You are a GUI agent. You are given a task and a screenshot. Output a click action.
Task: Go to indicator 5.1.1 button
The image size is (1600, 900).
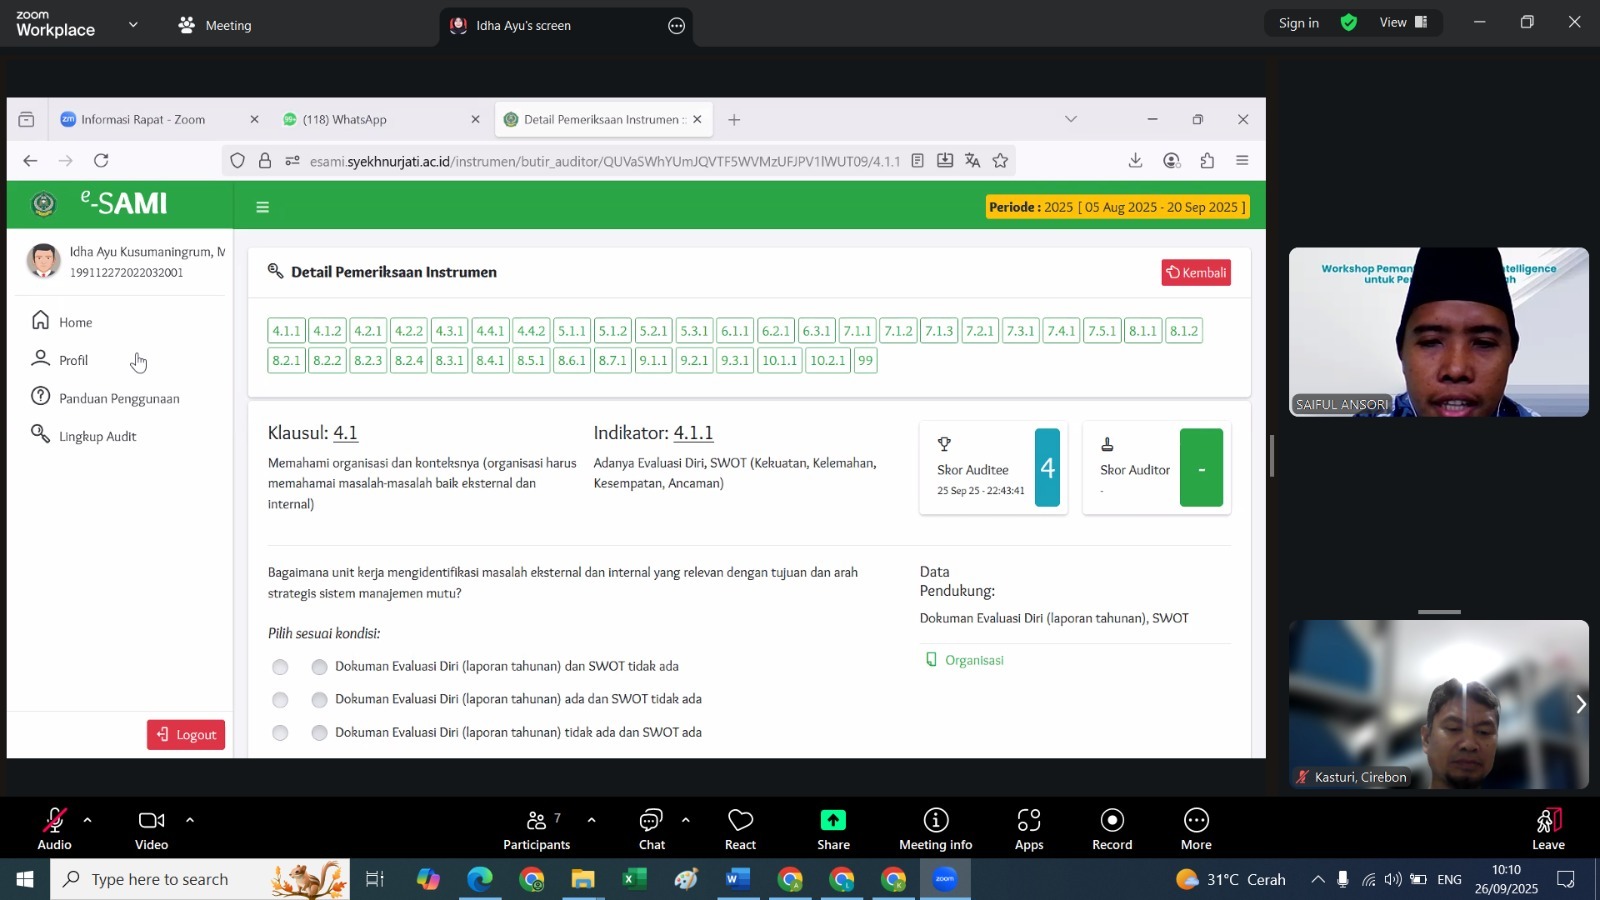pos(572,331)
